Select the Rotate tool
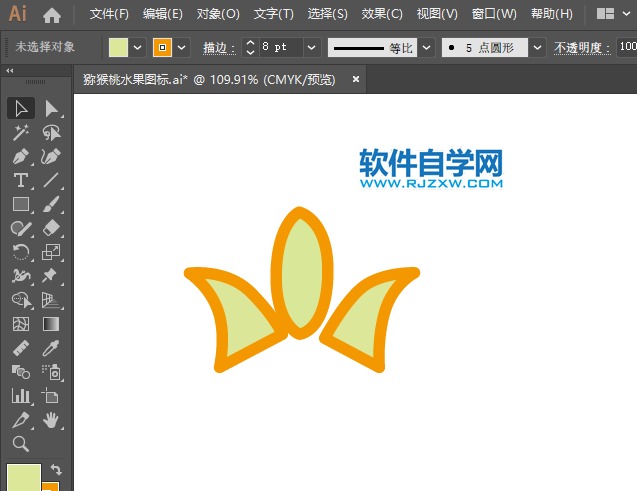Image resolution: width=637 pixels, height=491 pixels. point(21,252)
